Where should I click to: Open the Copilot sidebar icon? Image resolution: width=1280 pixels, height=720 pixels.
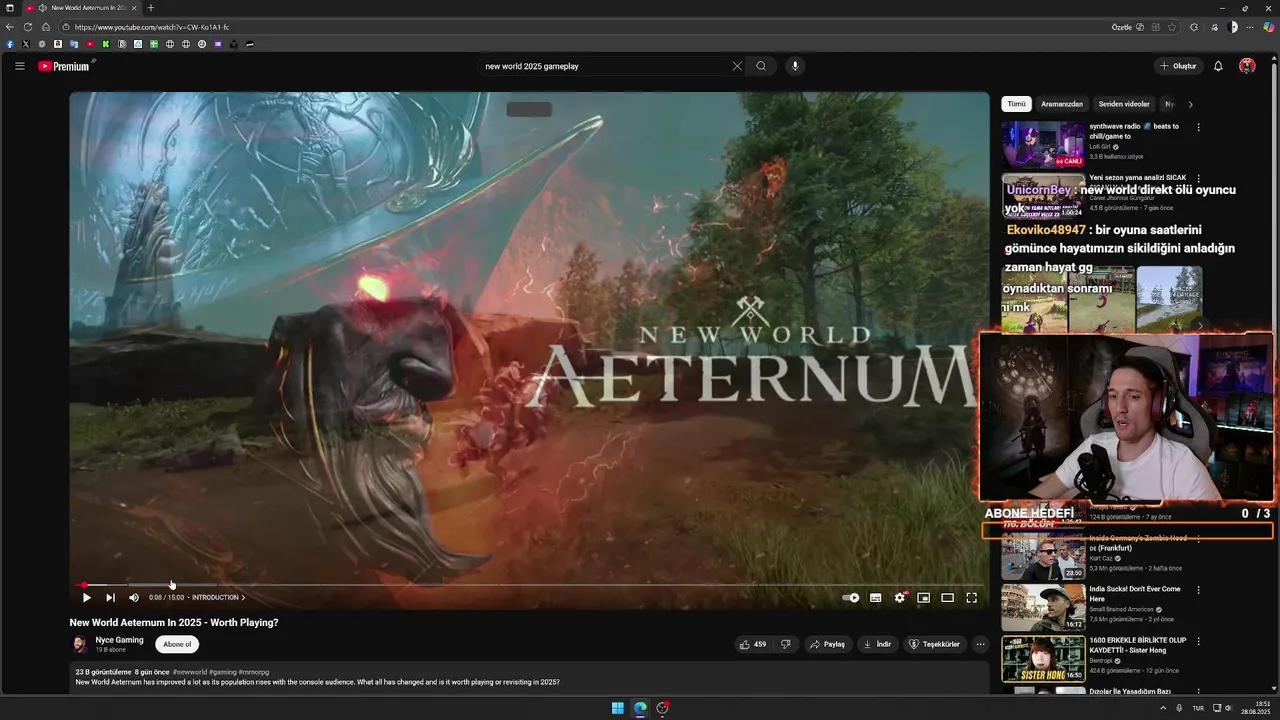[1268, 27]
